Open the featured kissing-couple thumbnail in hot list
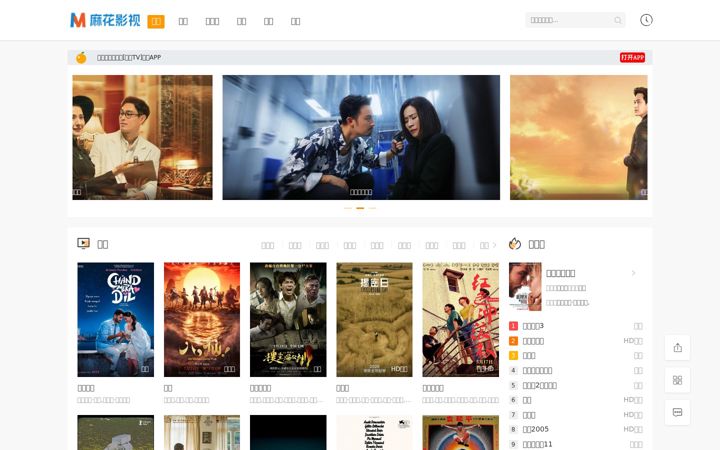Screen dimensions: 720x450 point(525,287)
